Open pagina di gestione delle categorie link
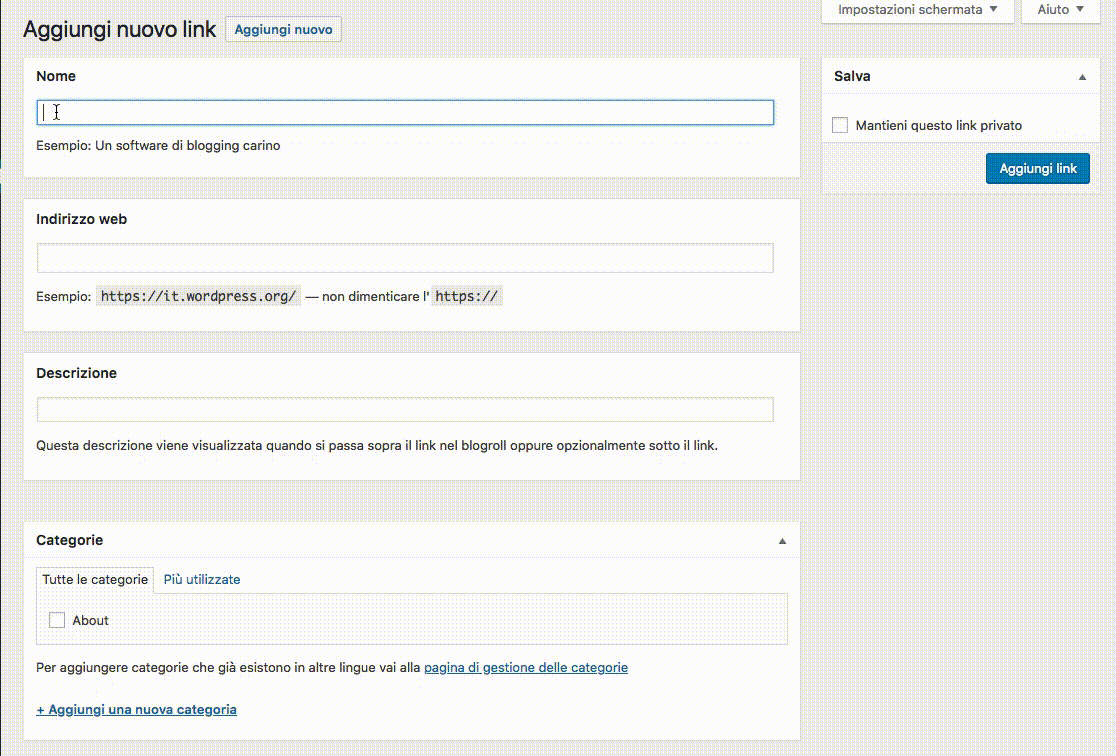 click(525, 667)
